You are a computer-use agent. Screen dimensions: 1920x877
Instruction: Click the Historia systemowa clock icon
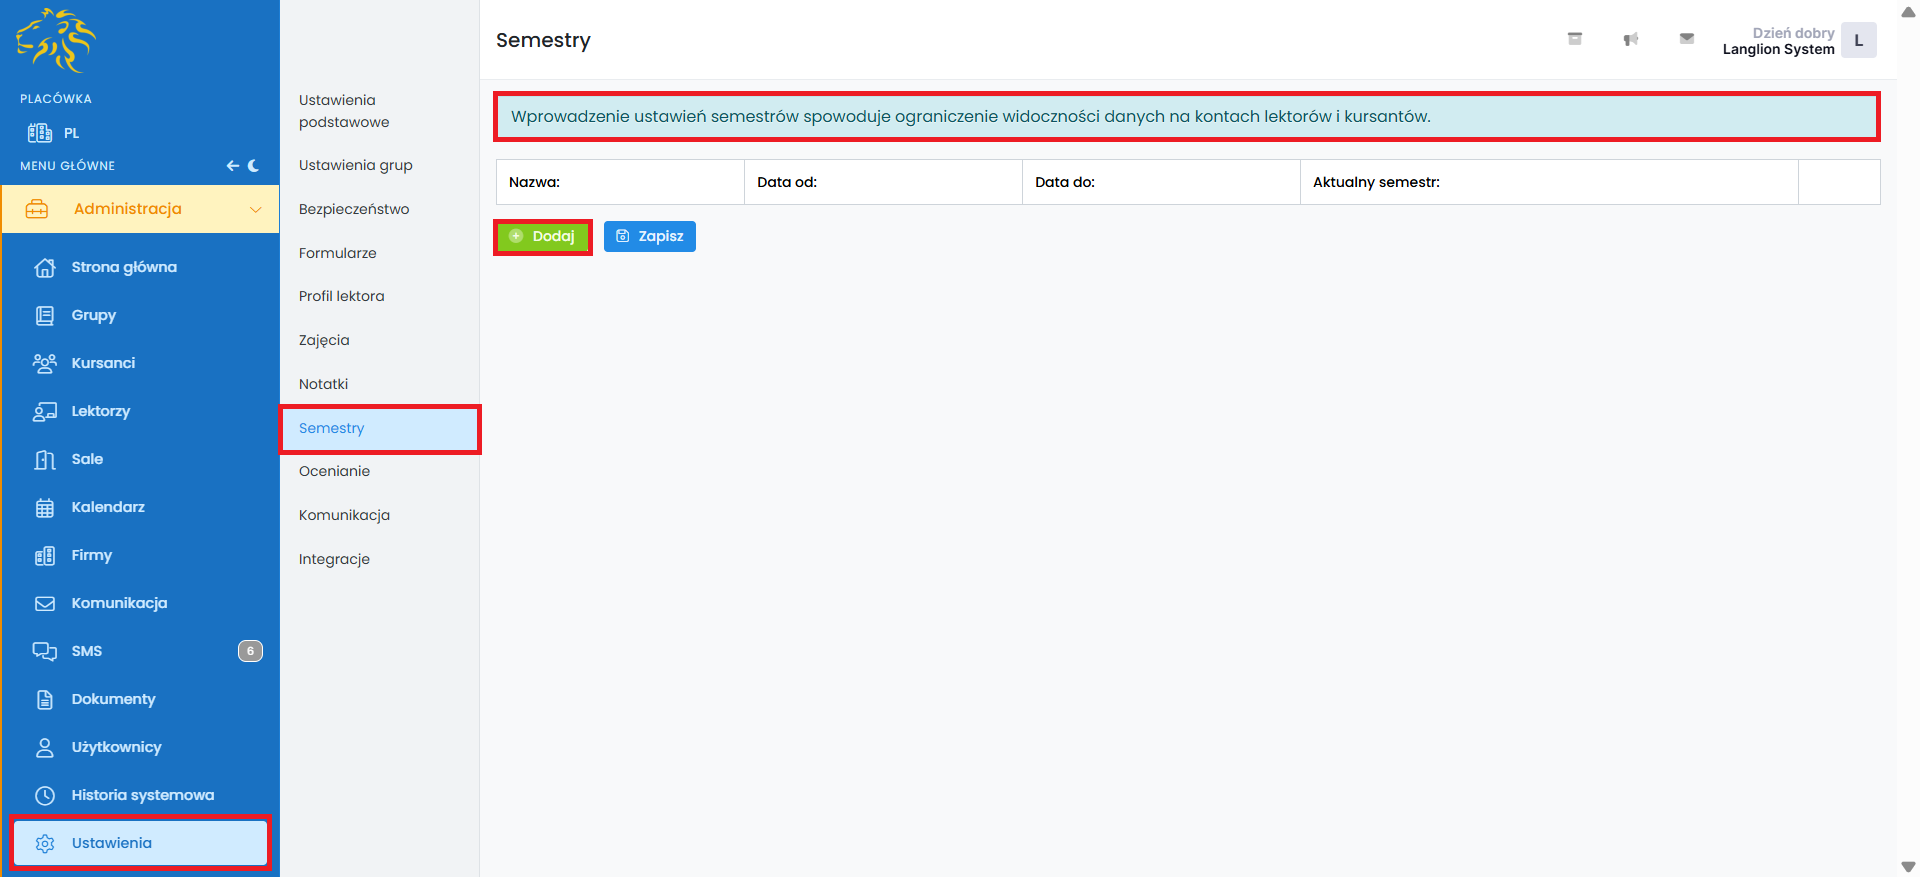[x=45, y=796]
